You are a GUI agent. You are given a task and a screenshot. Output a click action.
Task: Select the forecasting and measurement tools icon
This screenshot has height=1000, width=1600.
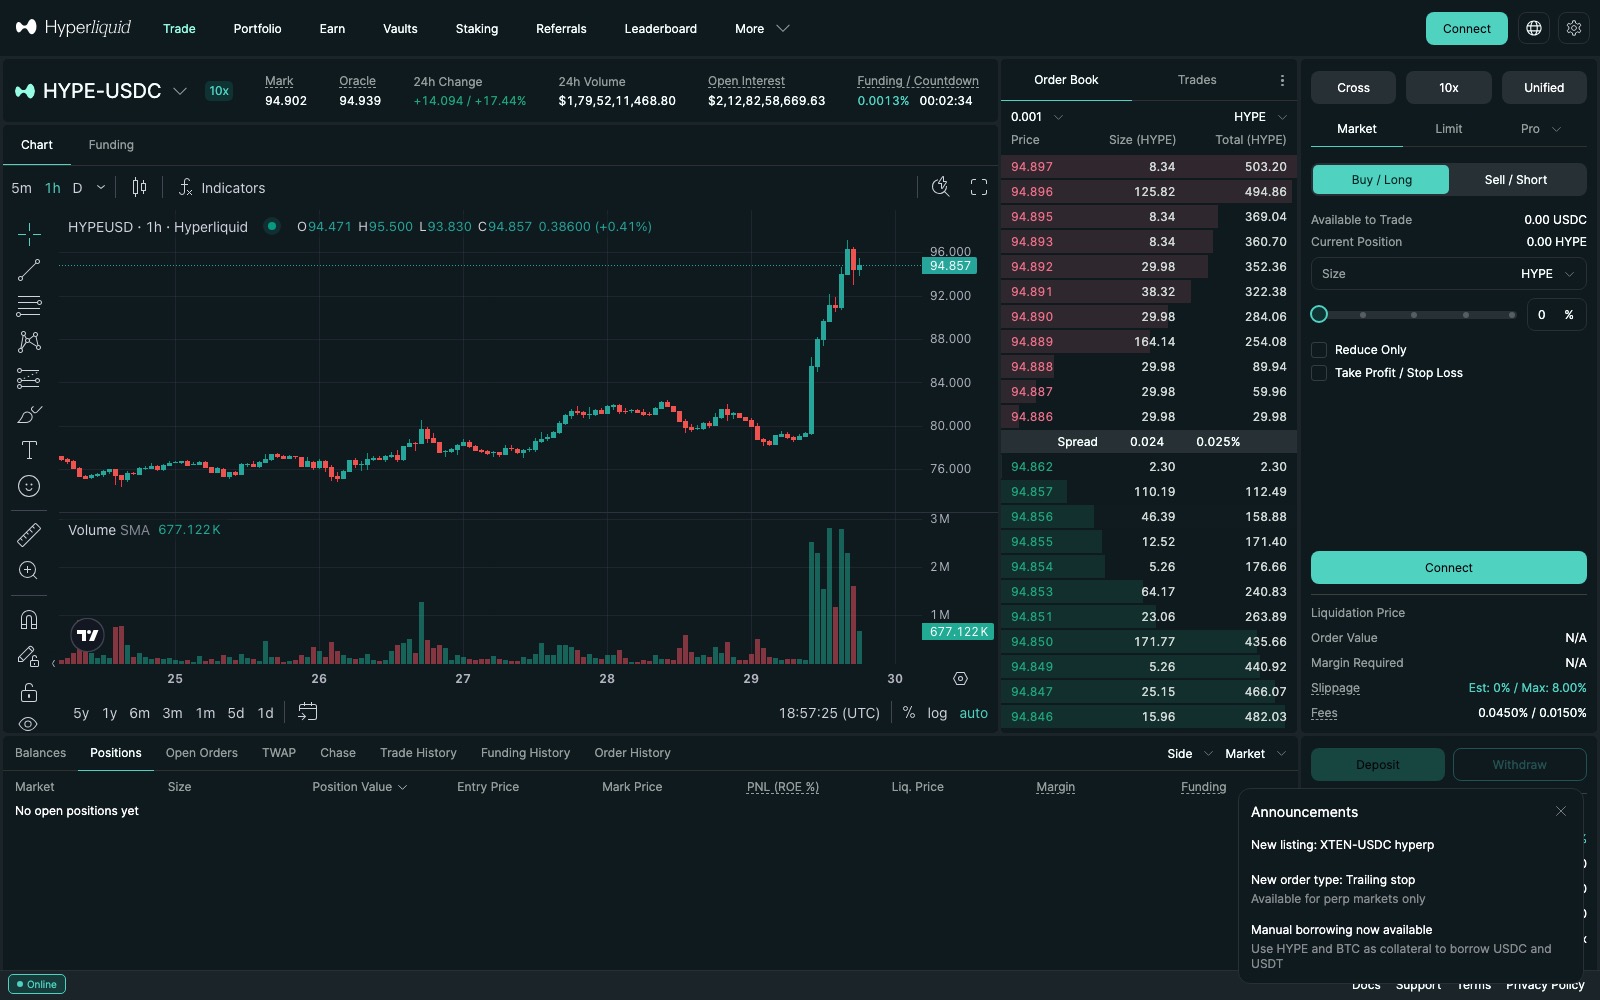29,378
